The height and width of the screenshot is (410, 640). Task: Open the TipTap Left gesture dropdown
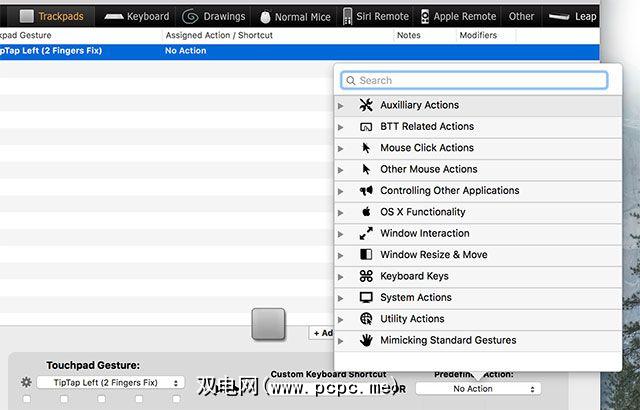[110, 383]
